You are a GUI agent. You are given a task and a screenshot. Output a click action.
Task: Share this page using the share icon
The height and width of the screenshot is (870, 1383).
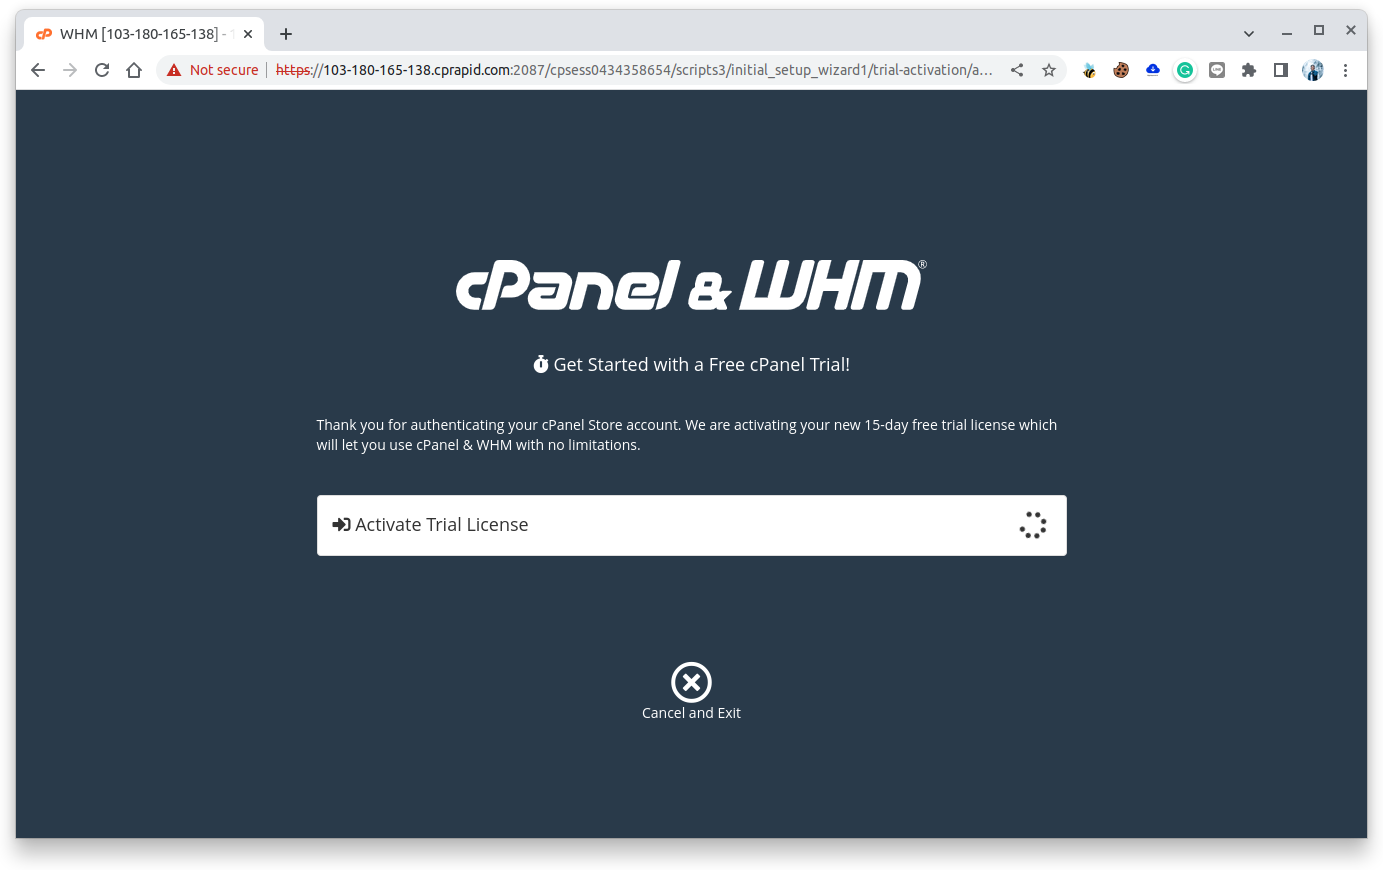(1017, 70)
